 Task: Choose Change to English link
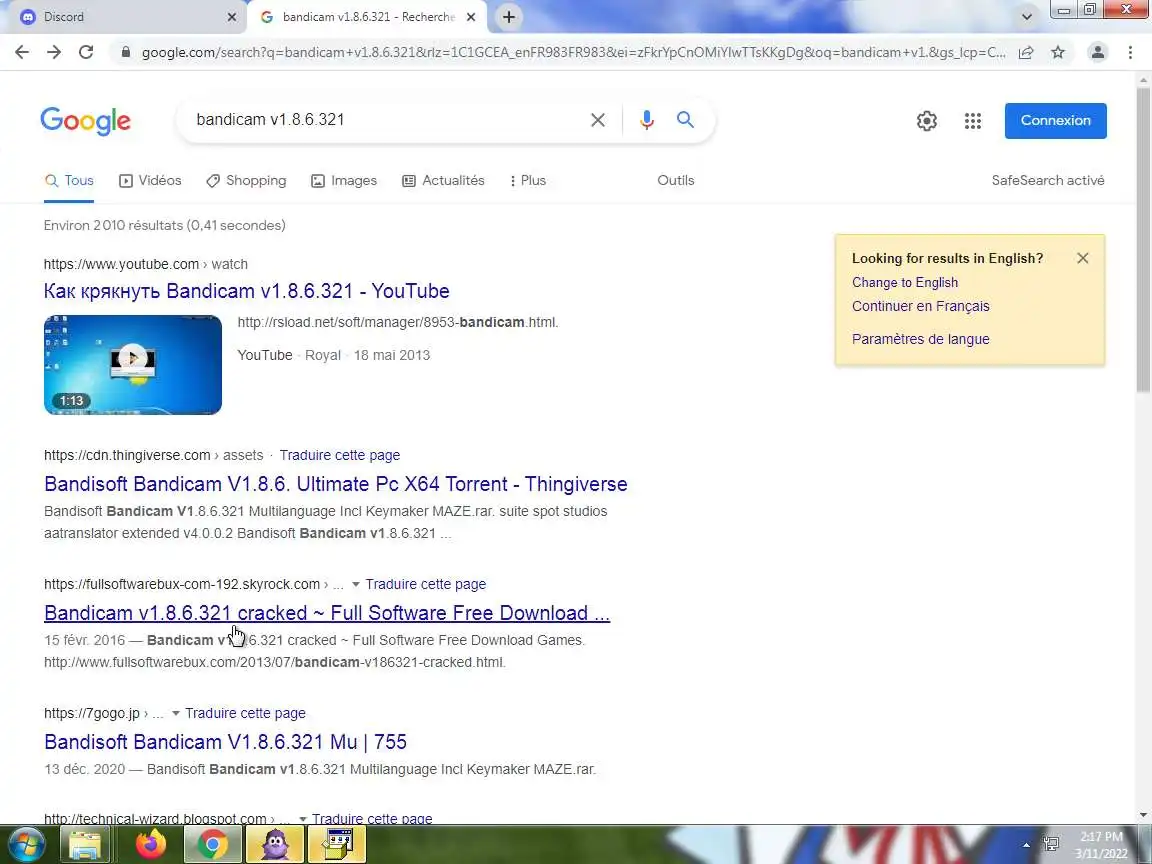[905, 283]
